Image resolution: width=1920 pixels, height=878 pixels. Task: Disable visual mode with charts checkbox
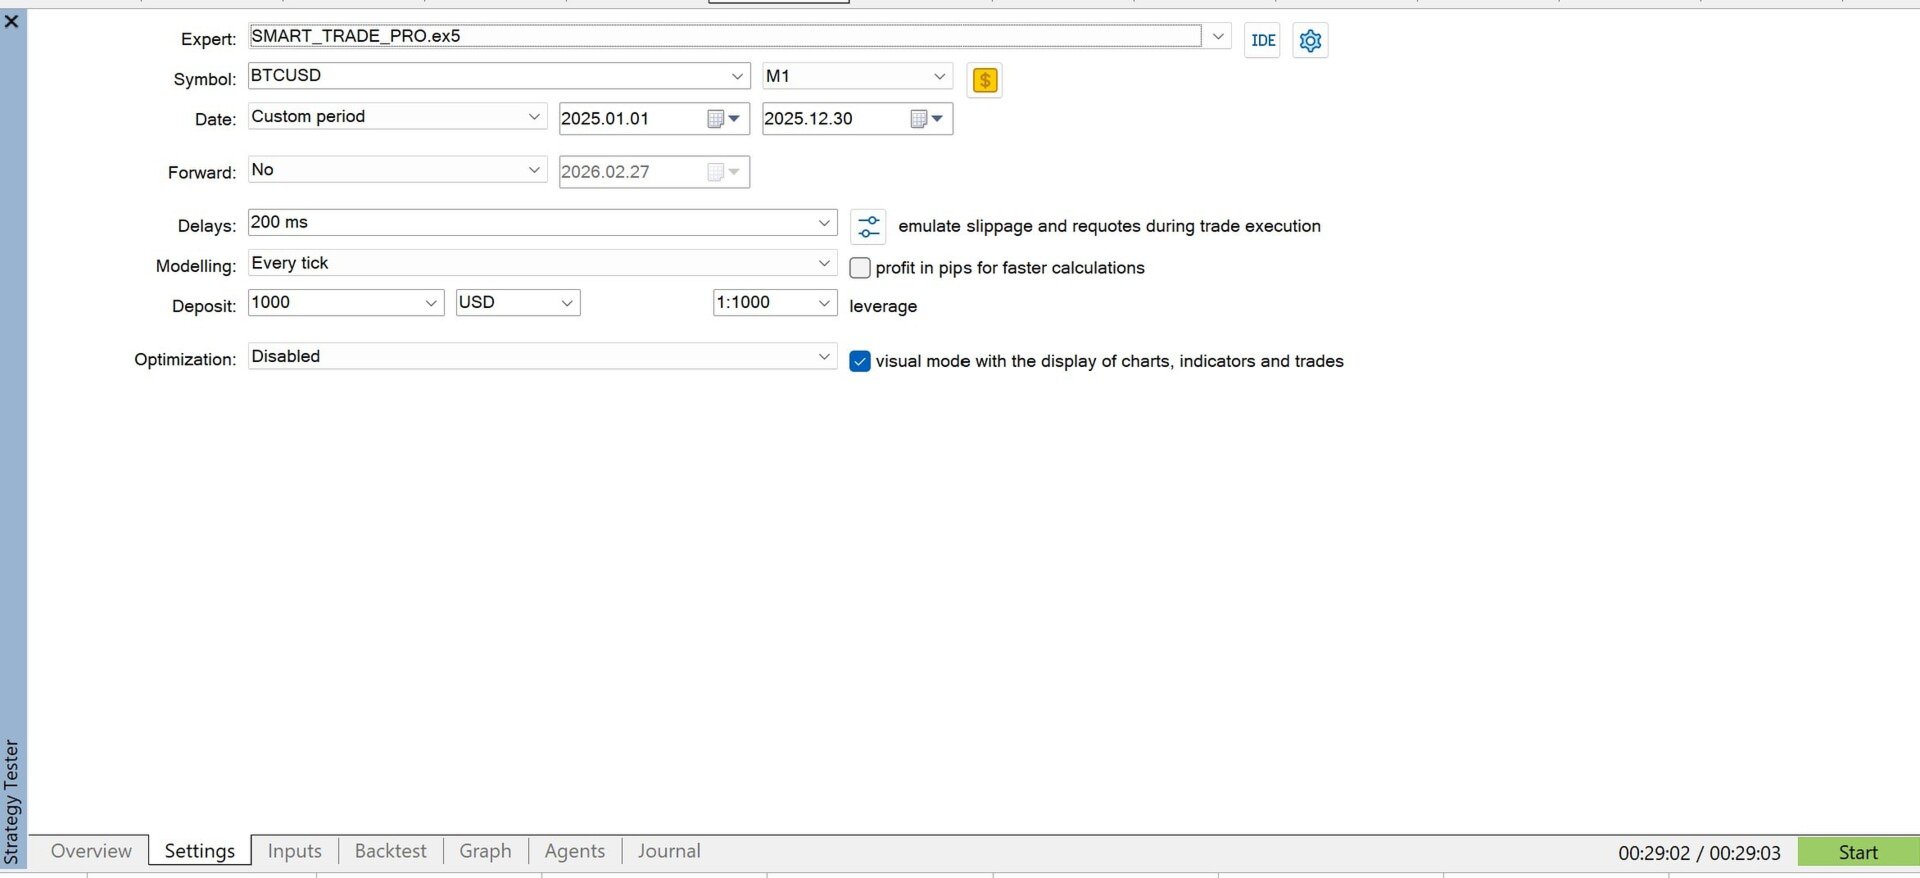tap(860, 361)
